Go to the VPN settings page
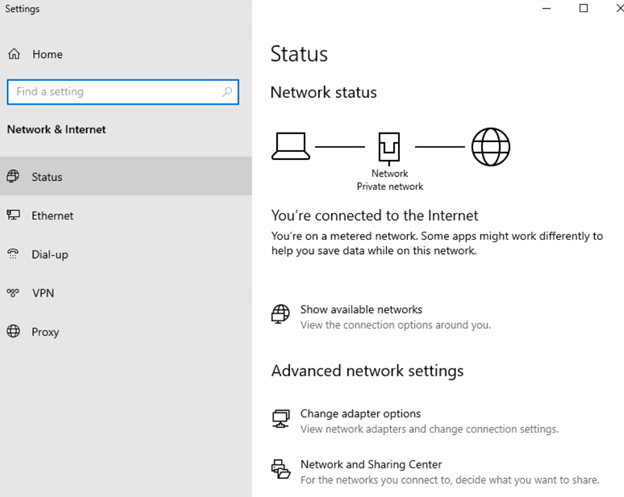The width and height of the screenshot is (624, 497). coord(43,293)
